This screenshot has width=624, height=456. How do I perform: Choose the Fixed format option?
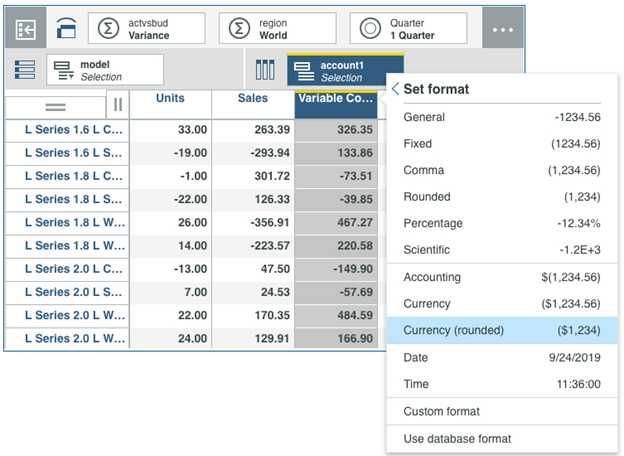(502, 144)
